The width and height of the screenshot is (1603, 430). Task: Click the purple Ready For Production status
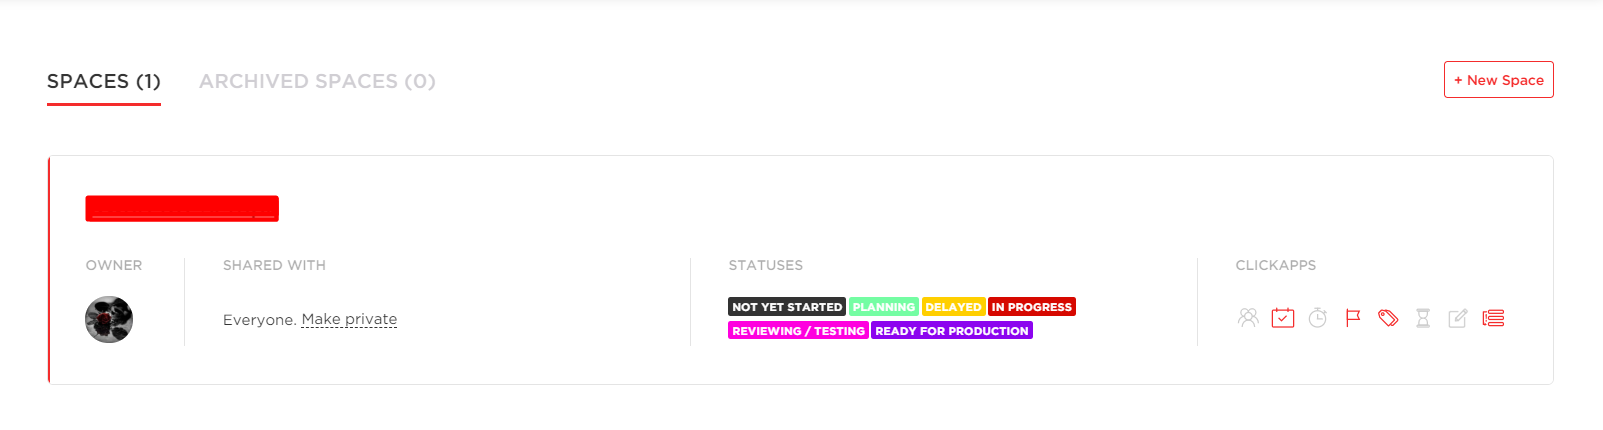point(951,331)
